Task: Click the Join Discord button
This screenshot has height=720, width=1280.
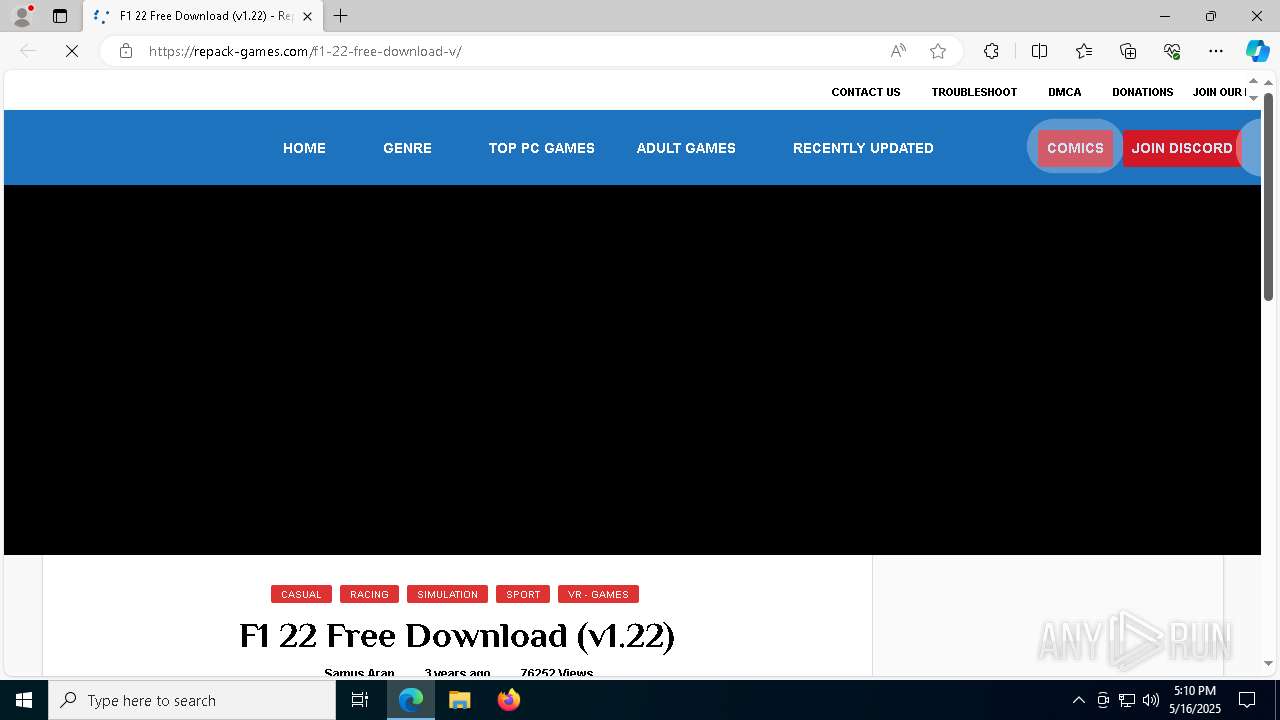Action: click(1182, 148)
